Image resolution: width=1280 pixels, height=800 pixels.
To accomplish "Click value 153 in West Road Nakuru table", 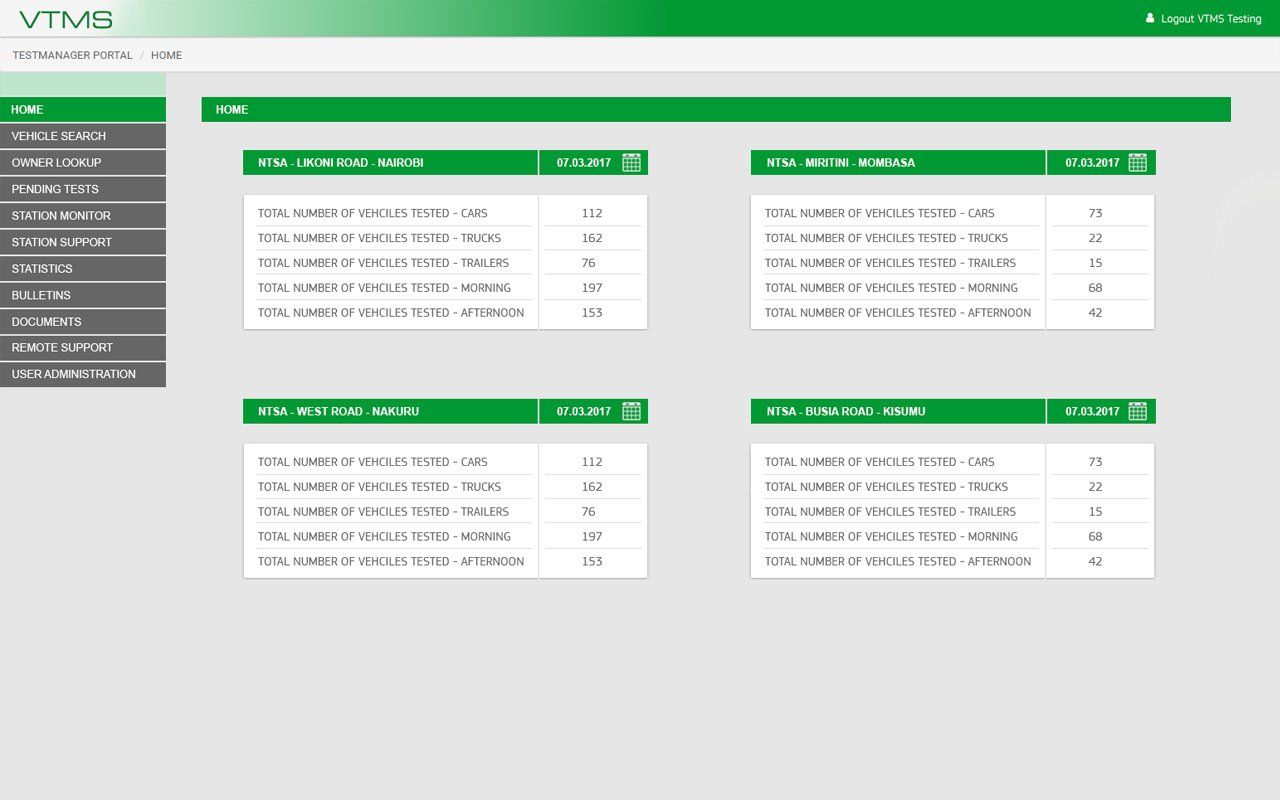I will coord(592,562).
